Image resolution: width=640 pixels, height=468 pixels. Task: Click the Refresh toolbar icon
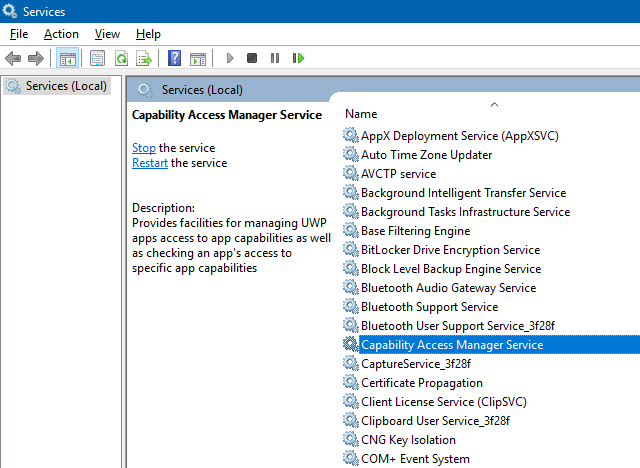[x=121, y=58]
